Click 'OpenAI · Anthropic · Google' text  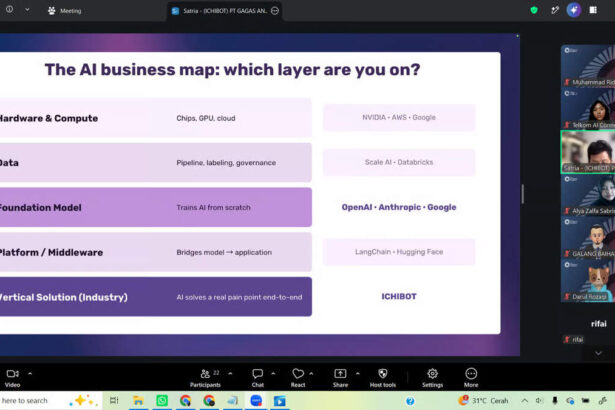[x=399, y=207]
